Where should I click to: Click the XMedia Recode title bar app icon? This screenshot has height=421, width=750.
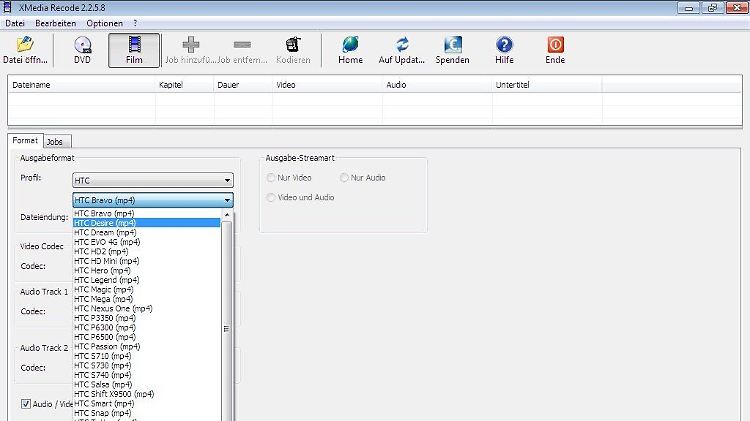point(7,7)
